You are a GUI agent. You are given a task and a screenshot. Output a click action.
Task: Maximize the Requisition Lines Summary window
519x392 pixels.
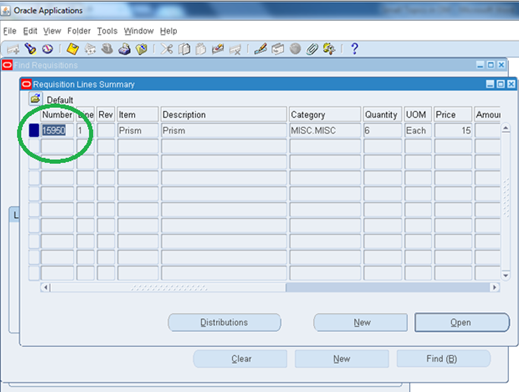click(x=500, y=84)
